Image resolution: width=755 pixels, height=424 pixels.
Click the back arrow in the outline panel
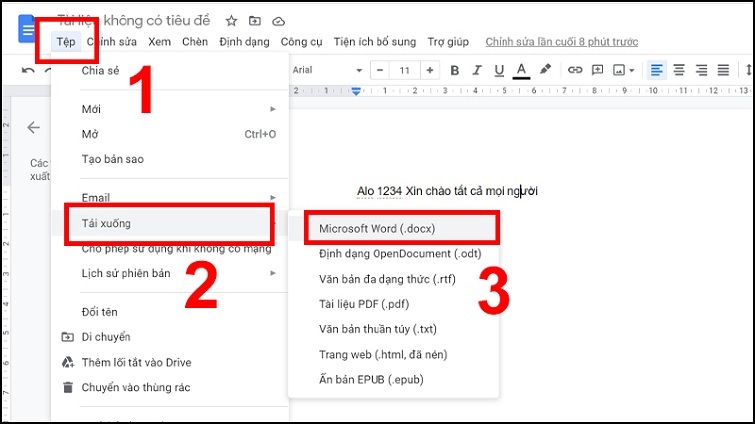click(x=33, y=128)
